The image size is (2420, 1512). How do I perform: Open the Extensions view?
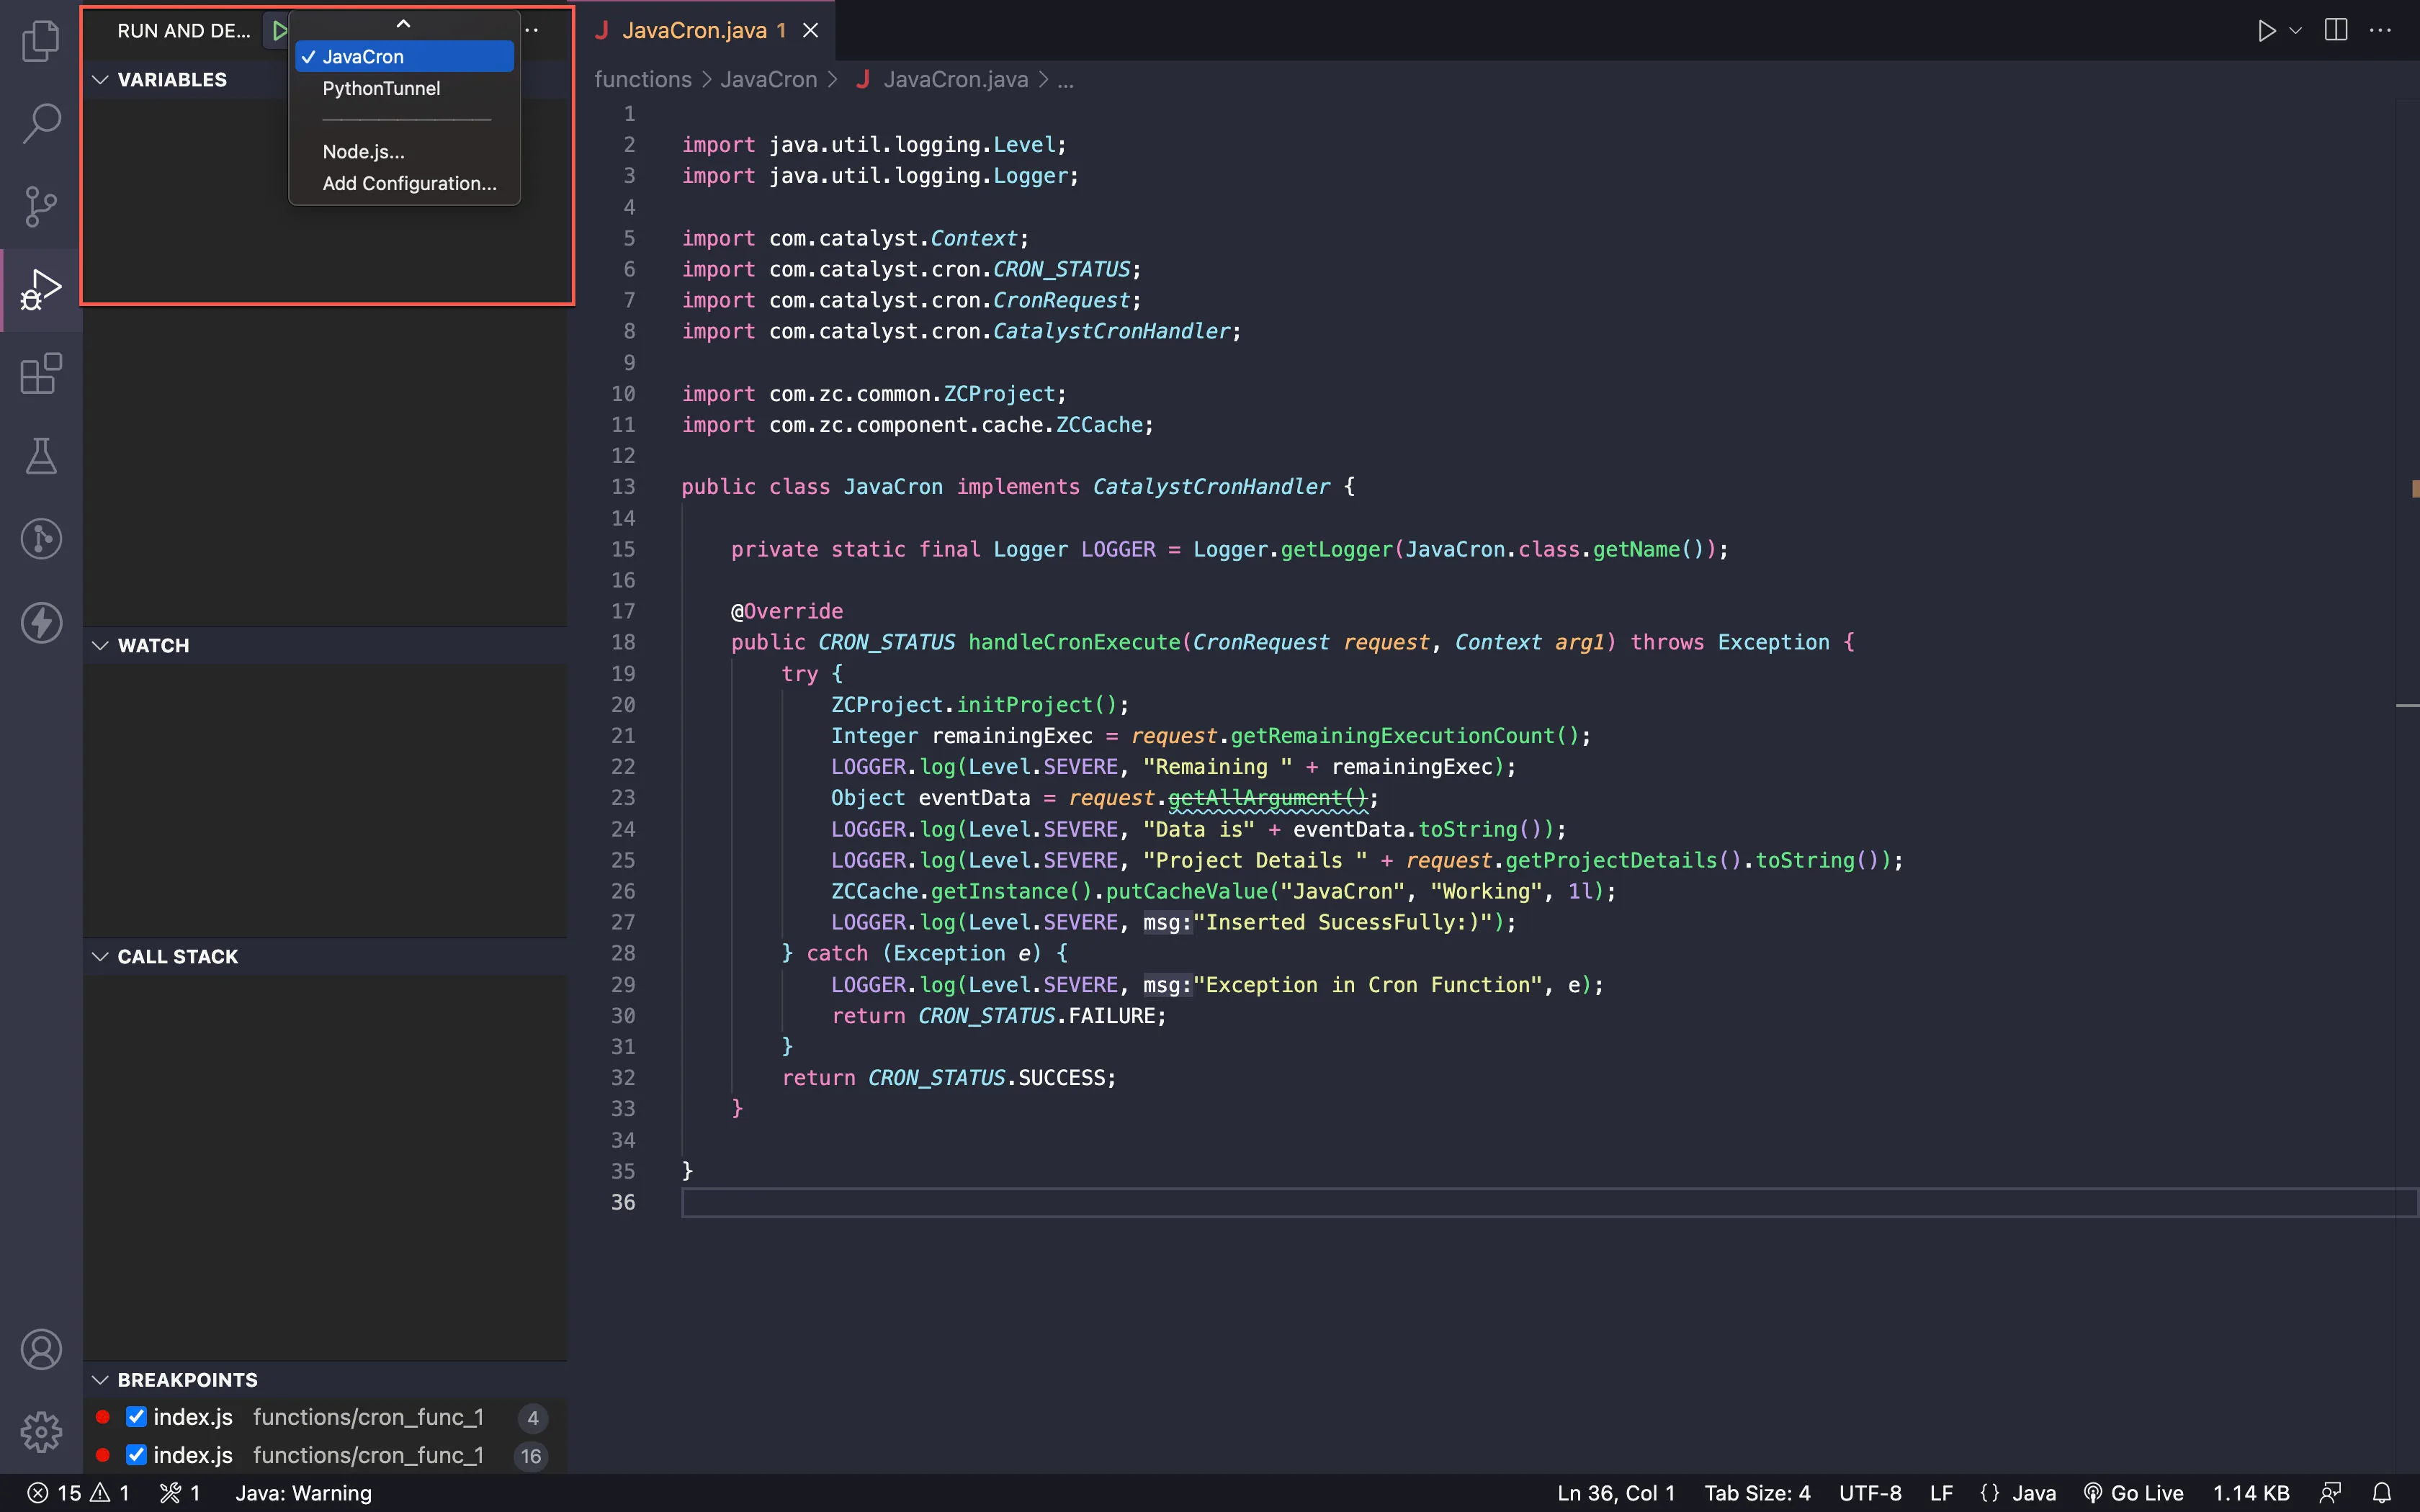pos(41,374)
